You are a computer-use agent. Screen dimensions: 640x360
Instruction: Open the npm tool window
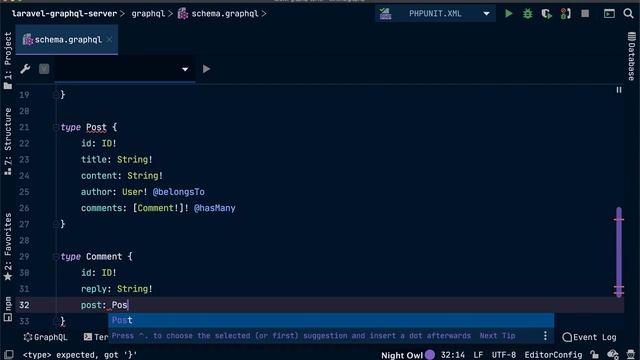click(x=8, y=309)
